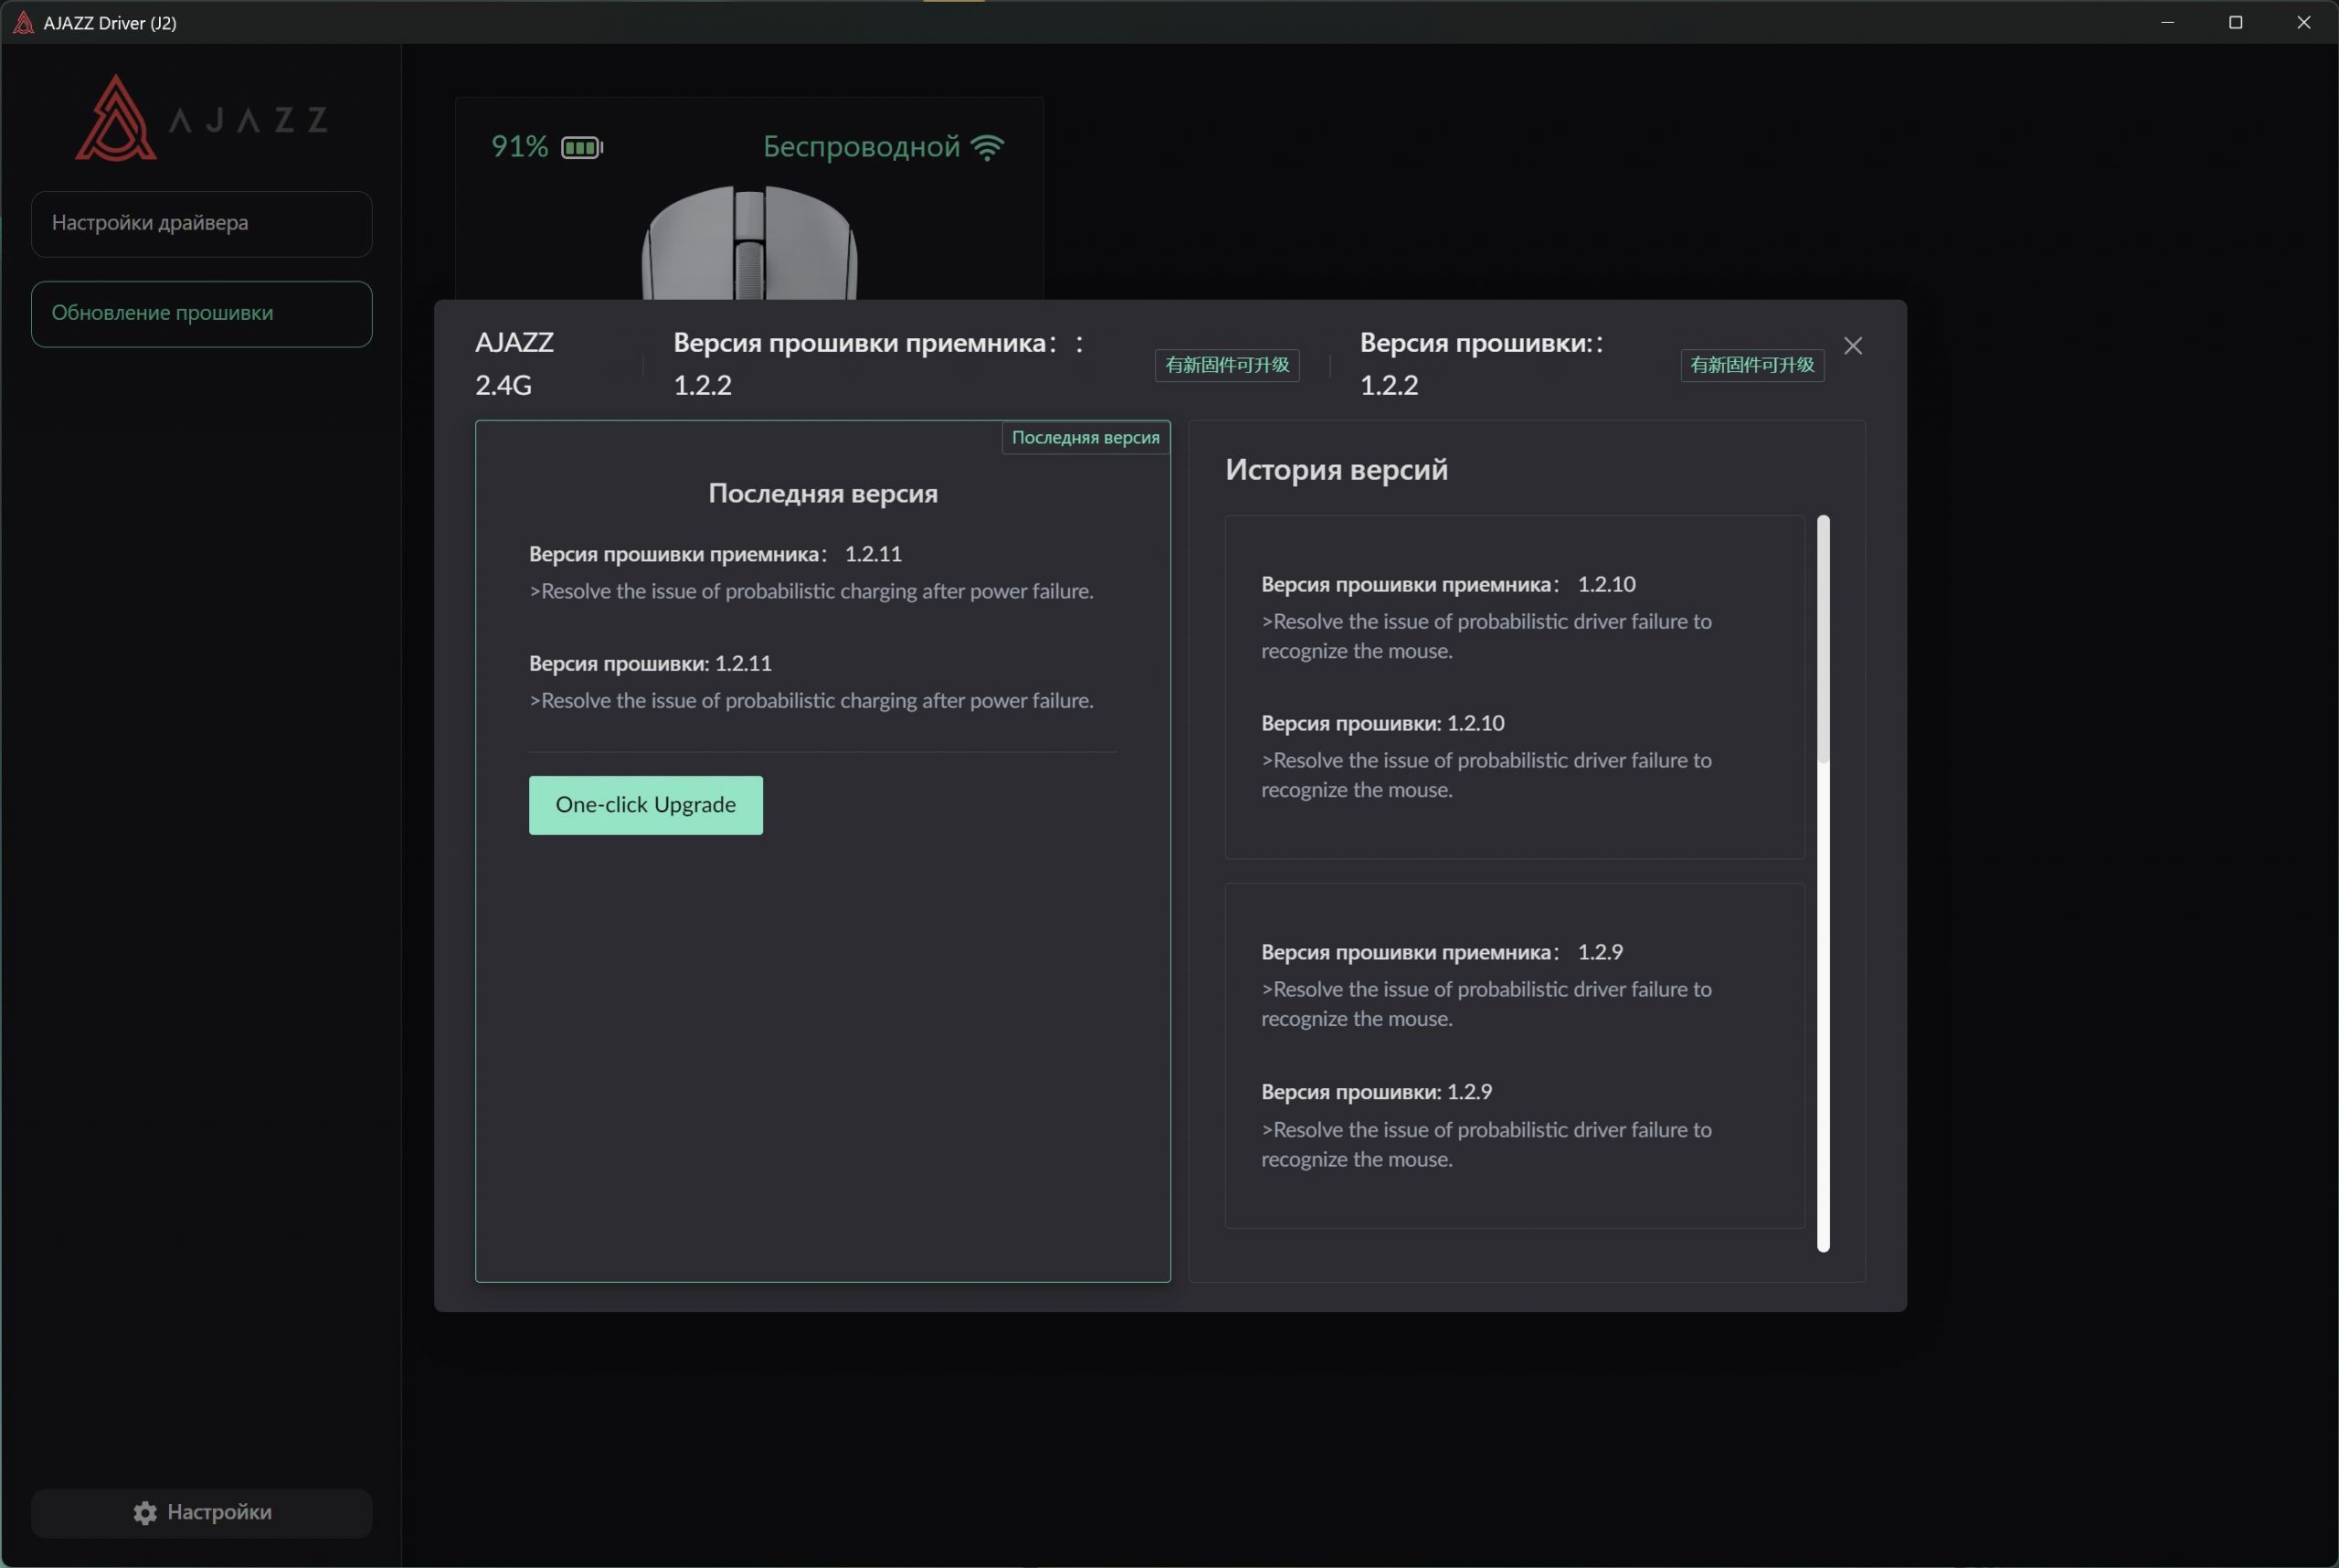
Task: Click the One-click Upgrade button
Action: [x=645, y=805]
